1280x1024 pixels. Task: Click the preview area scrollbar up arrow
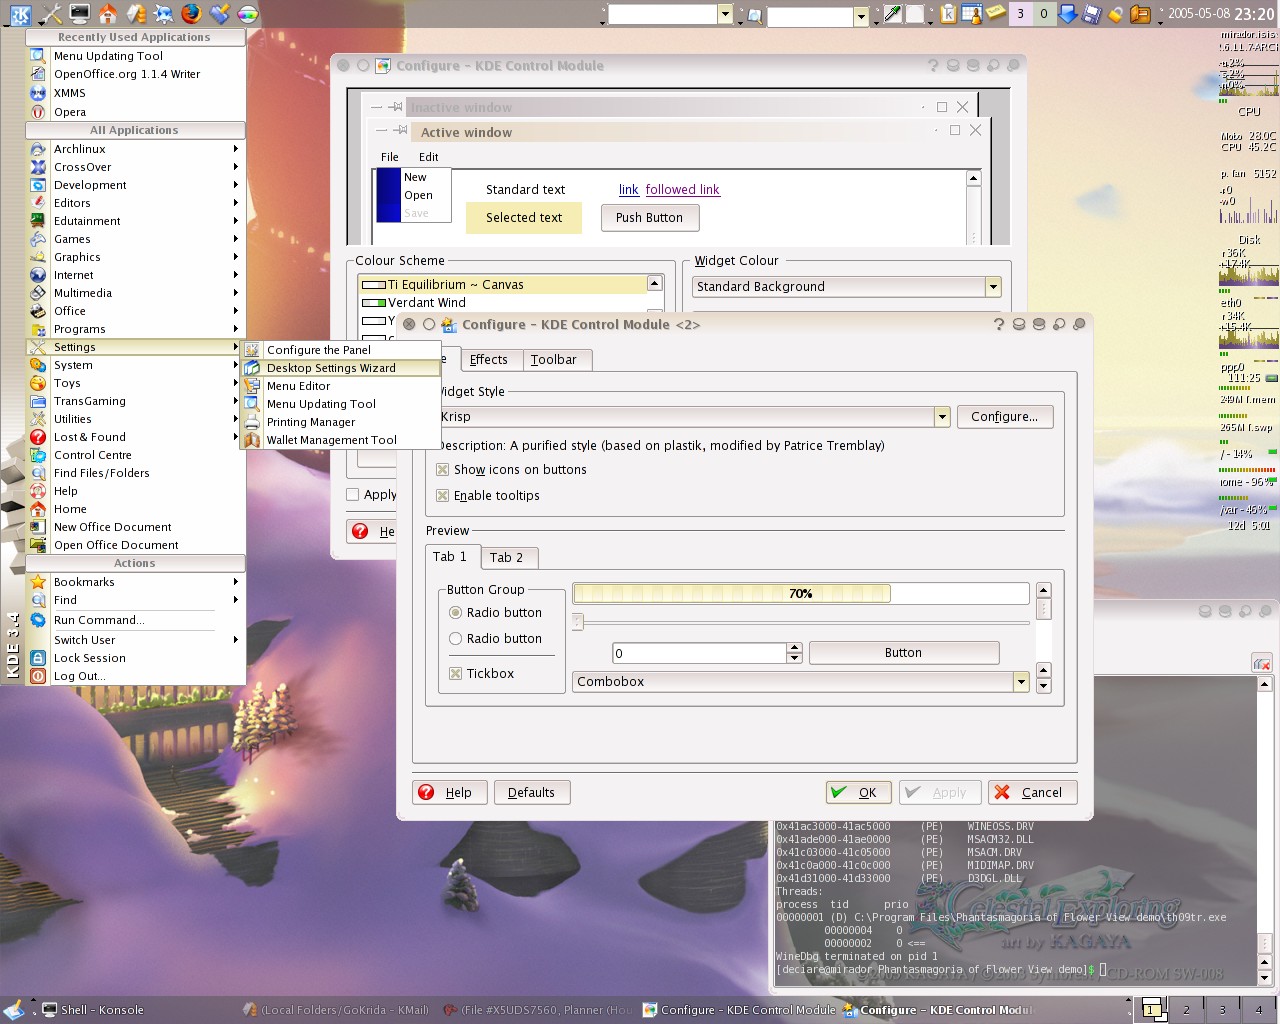[x=1044, y=590]
